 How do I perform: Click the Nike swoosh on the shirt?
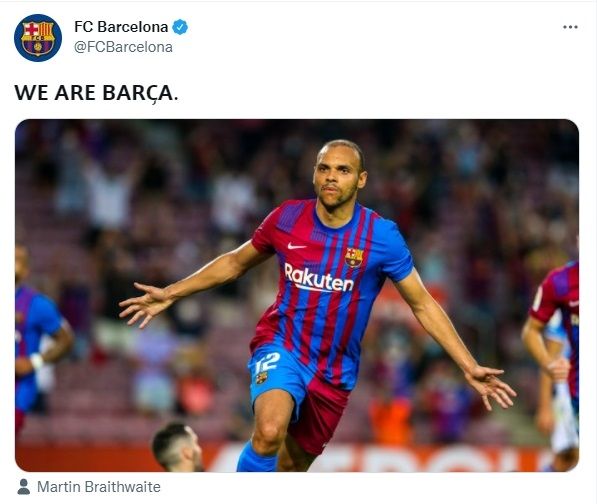click(297, 246)
